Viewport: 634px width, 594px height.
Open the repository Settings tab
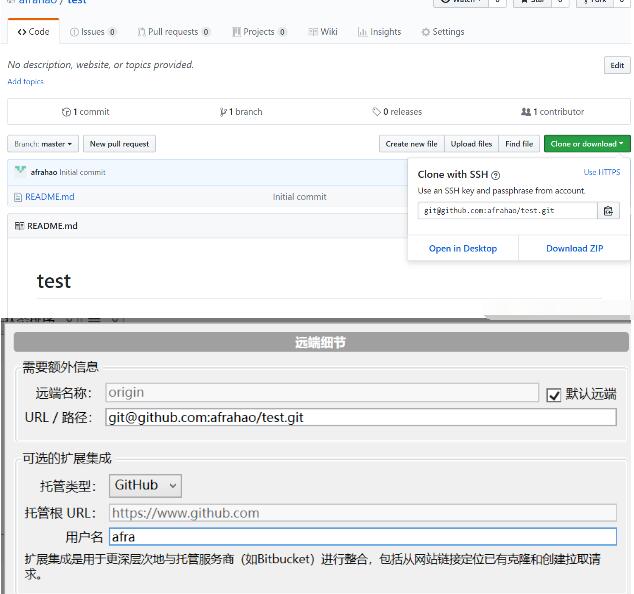[443, 32]
